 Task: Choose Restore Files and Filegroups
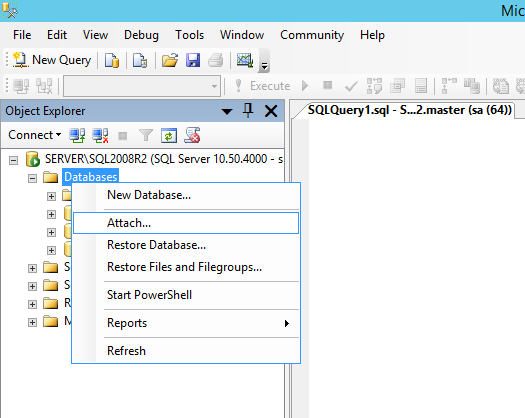click(x=186, y=267)
